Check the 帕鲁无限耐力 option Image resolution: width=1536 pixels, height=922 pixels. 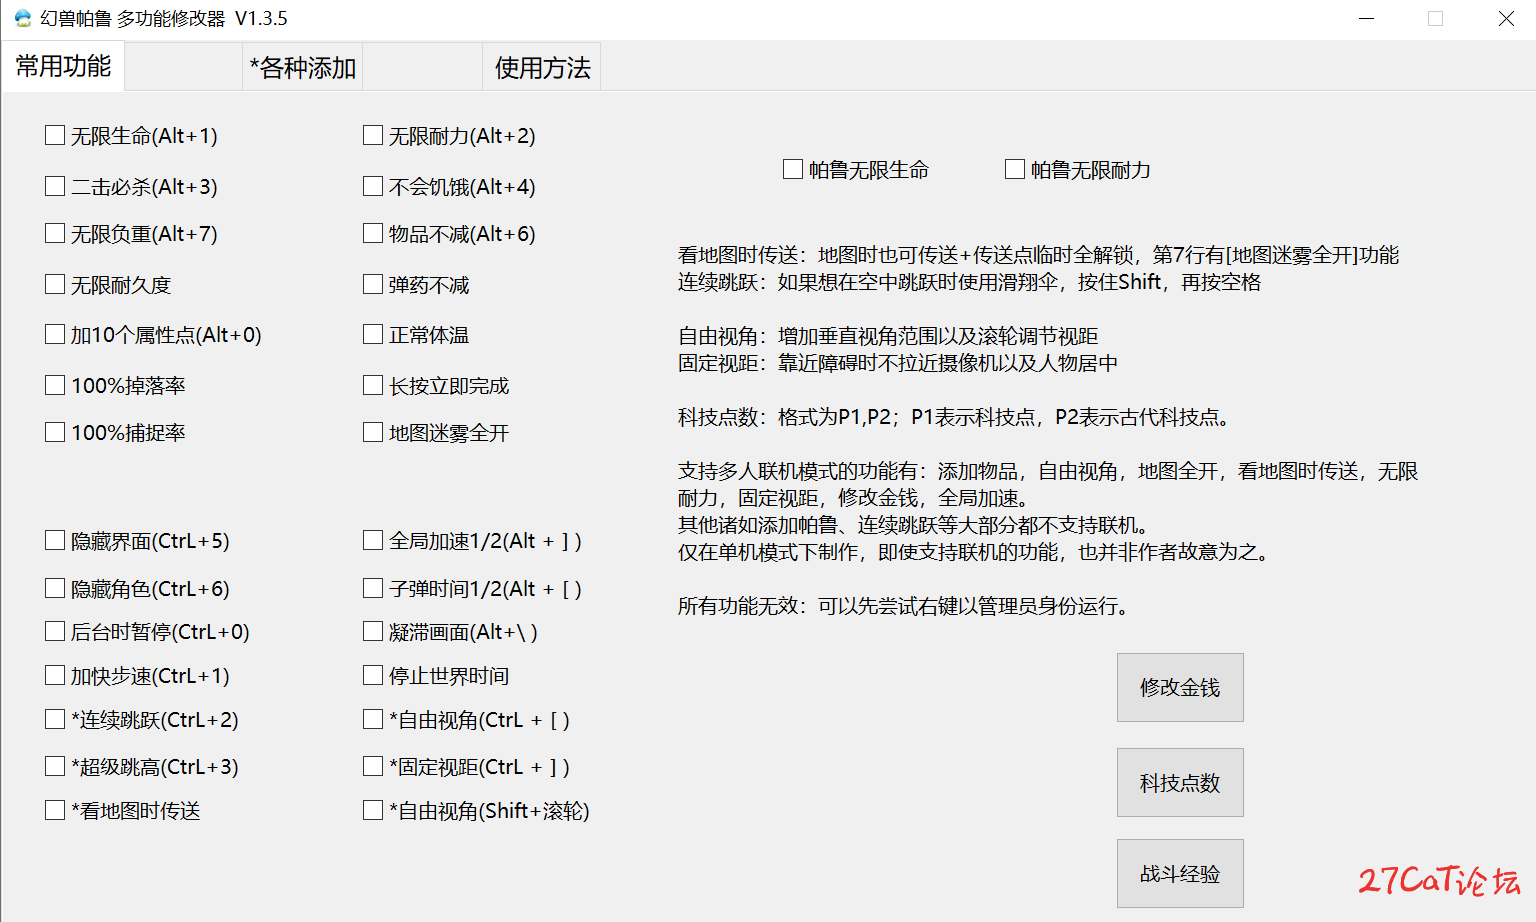coord(1015,169)
